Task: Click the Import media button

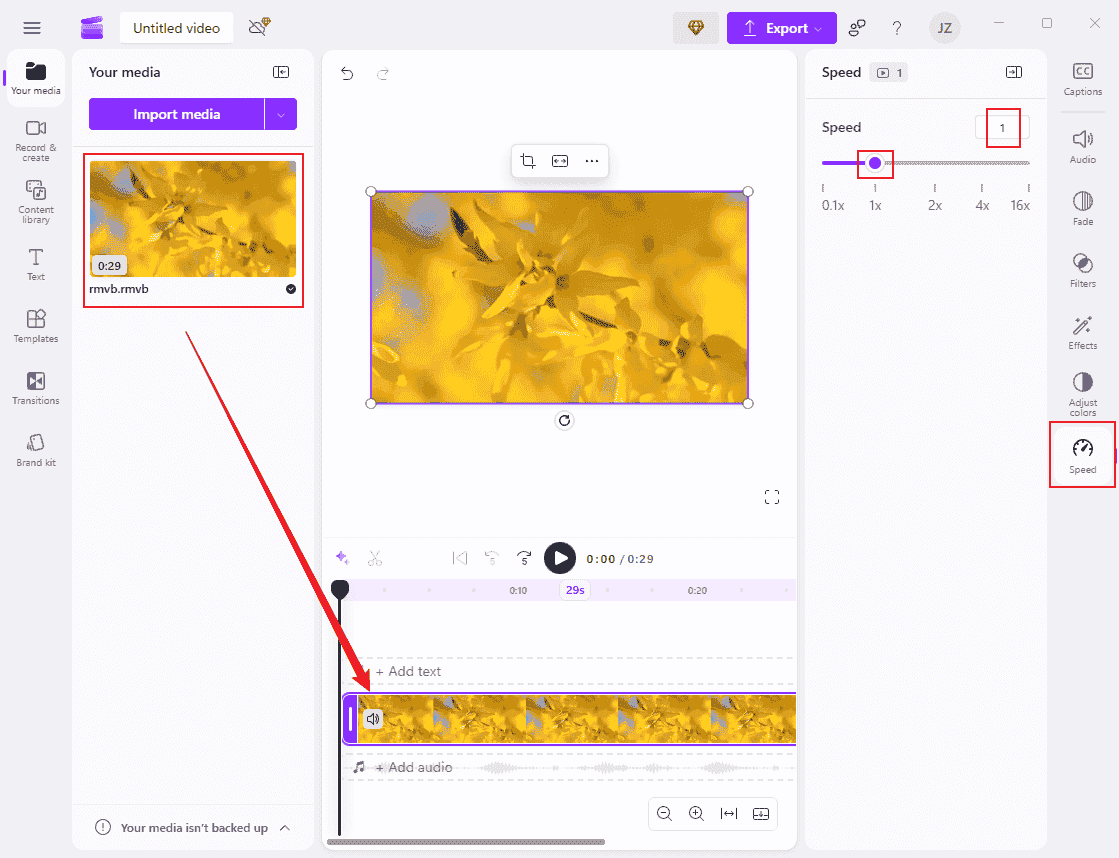Action: coord(178,114)
